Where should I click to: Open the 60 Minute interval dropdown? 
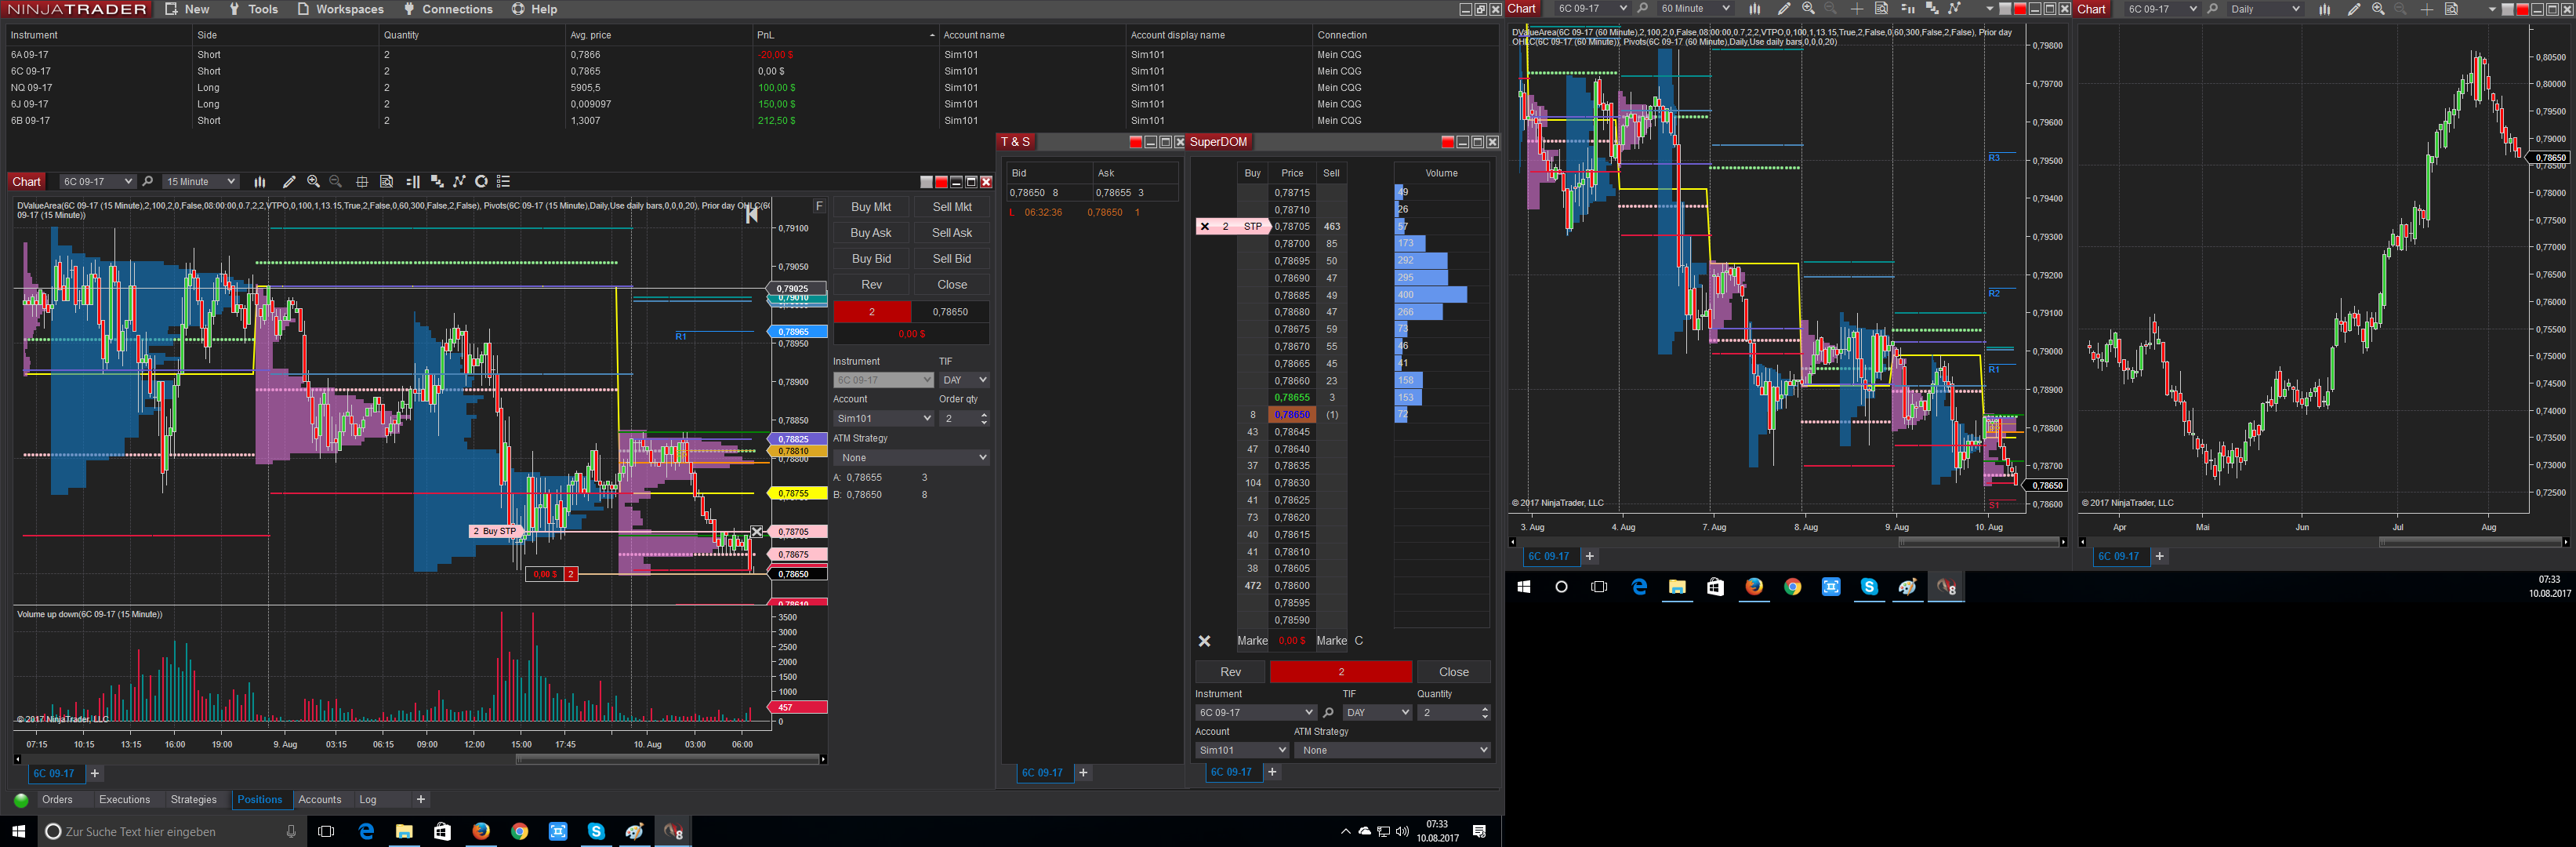1694,9
